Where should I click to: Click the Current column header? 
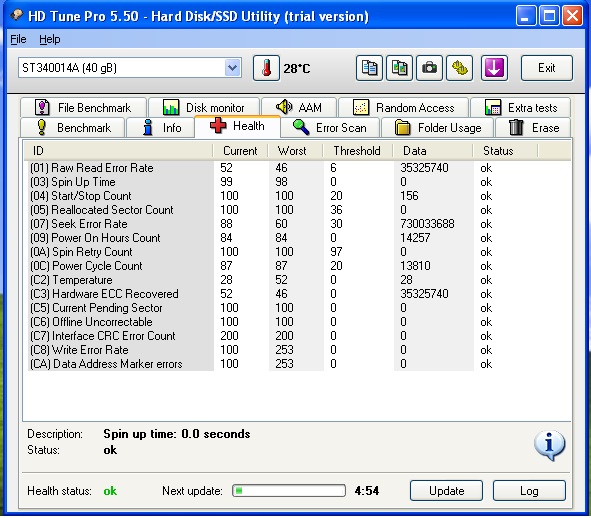(240, 151)
